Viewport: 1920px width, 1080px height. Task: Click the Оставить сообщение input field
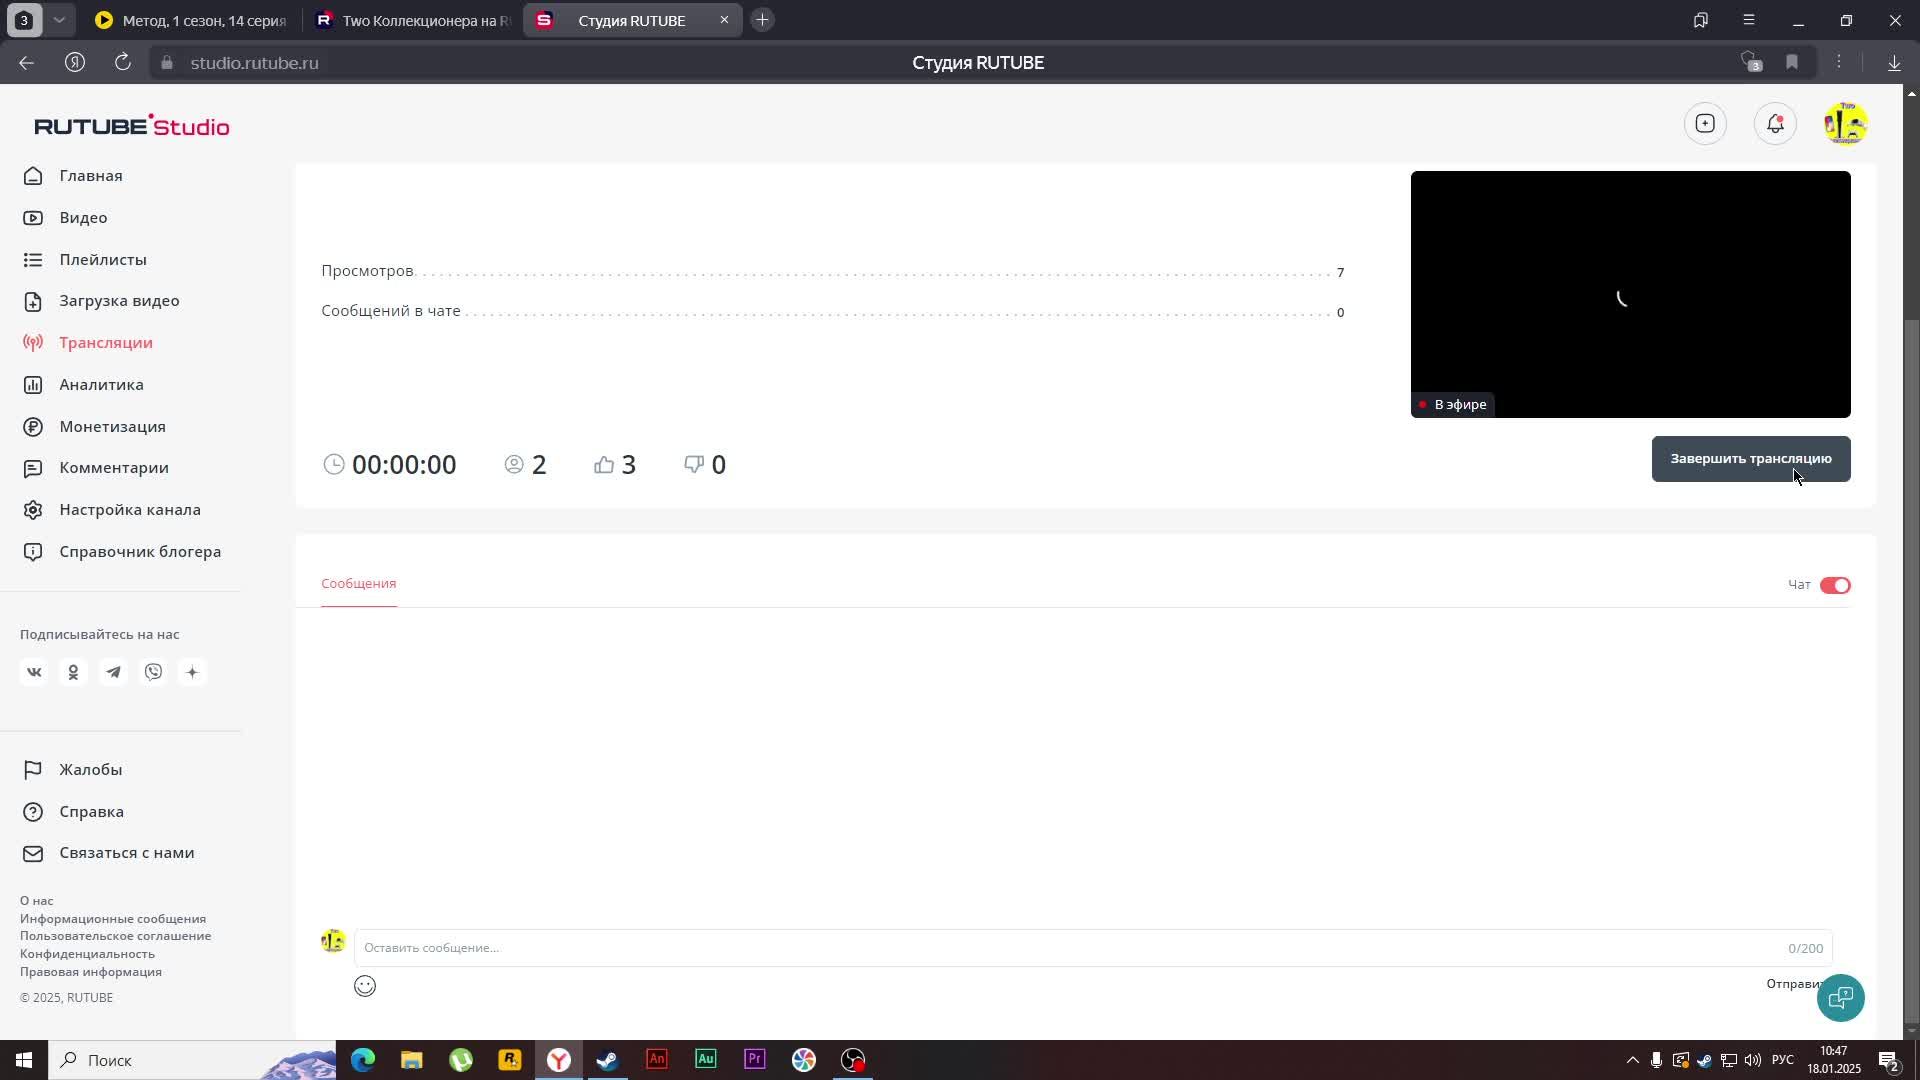tap(1093, 948)
